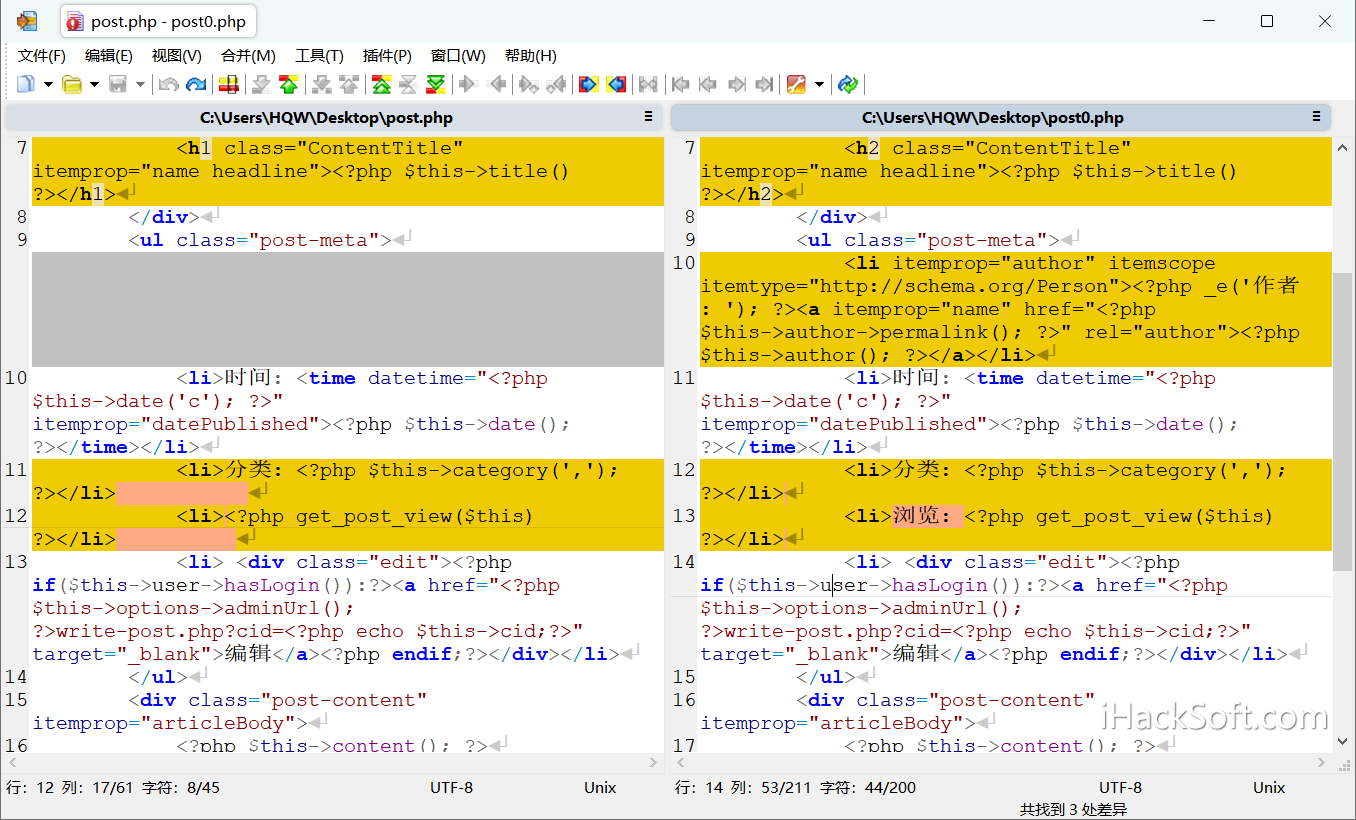1356x820 pixels.
Task: Click the Undo toolbar icon
Action: tap(169, 84)
